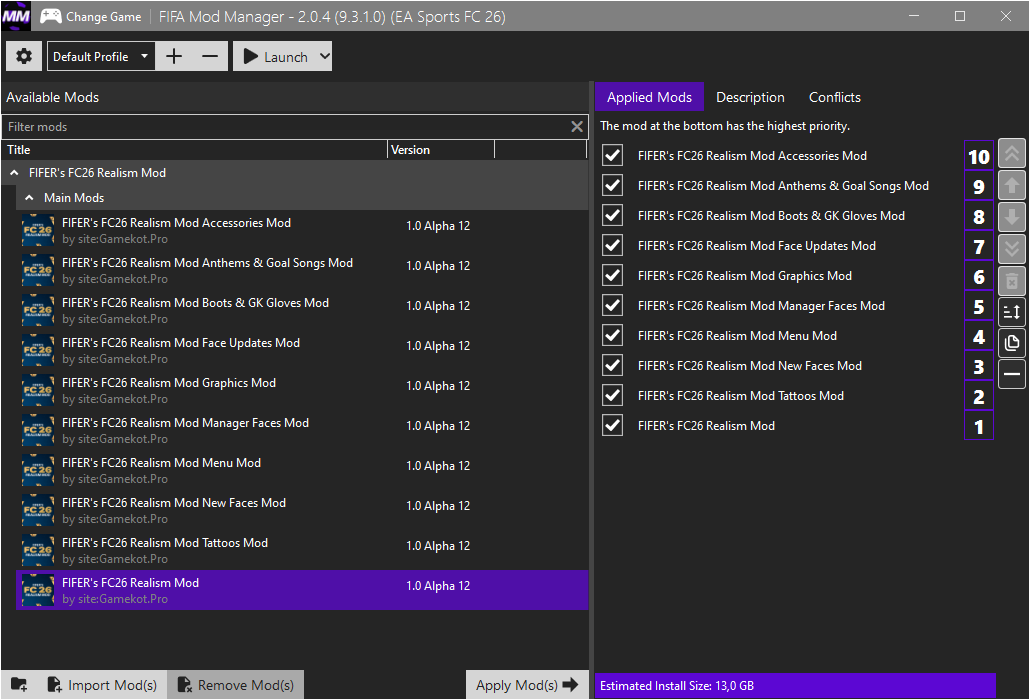Disable the Graphics Mod in applied list

tap(613, 276)
